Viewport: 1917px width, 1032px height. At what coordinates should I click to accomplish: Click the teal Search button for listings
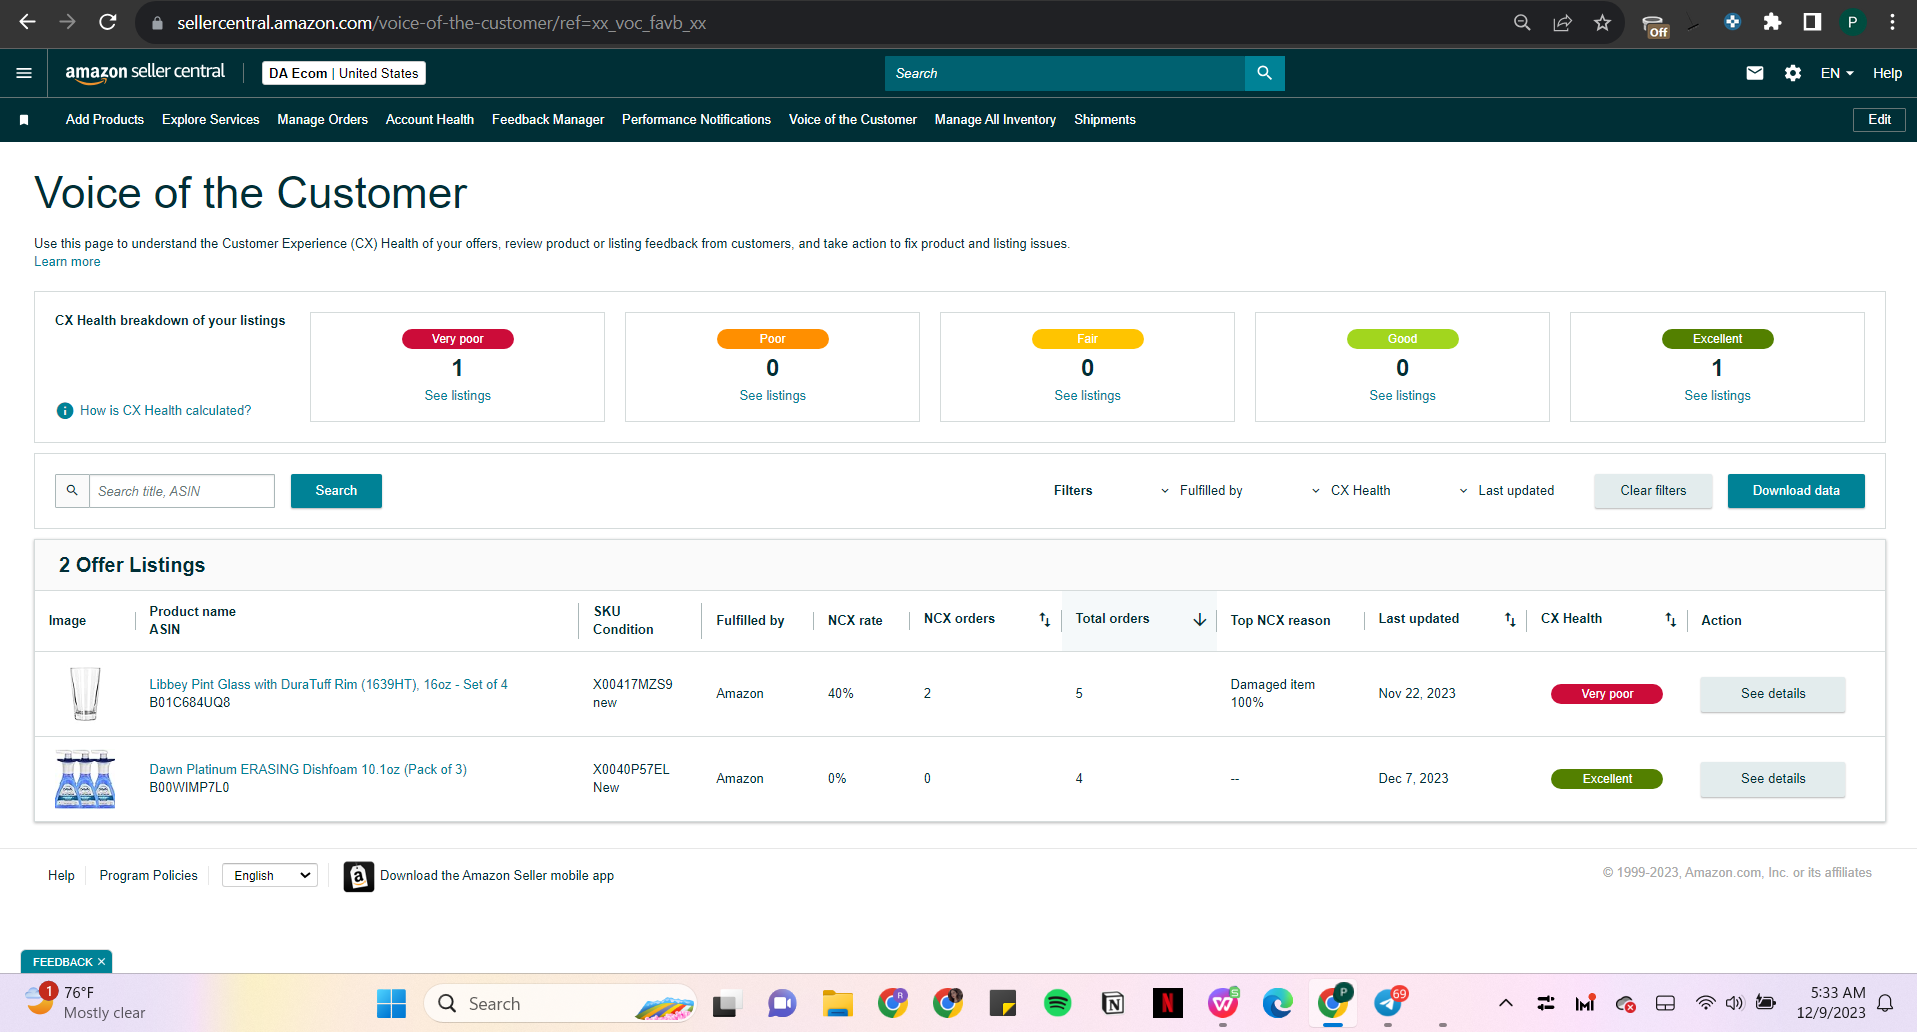coord(336,491)
